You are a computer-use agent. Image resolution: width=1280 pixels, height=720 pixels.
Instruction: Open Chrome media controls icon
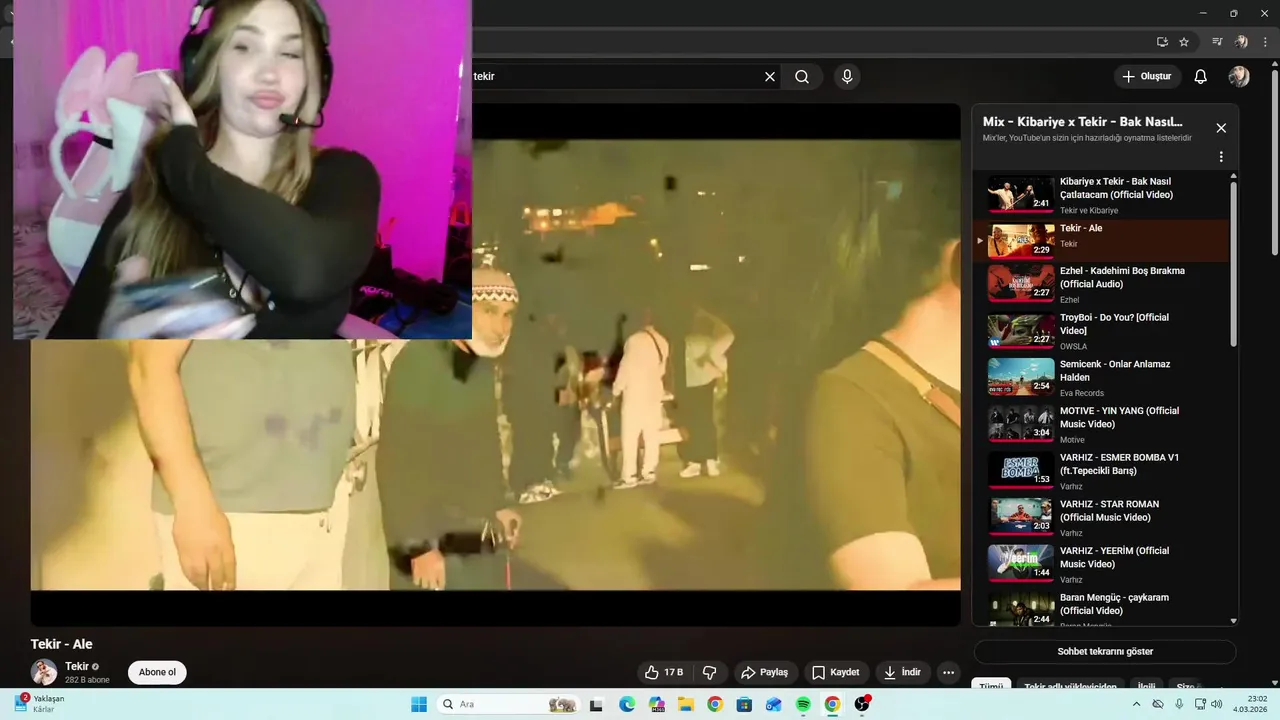tap(1217, 42)
